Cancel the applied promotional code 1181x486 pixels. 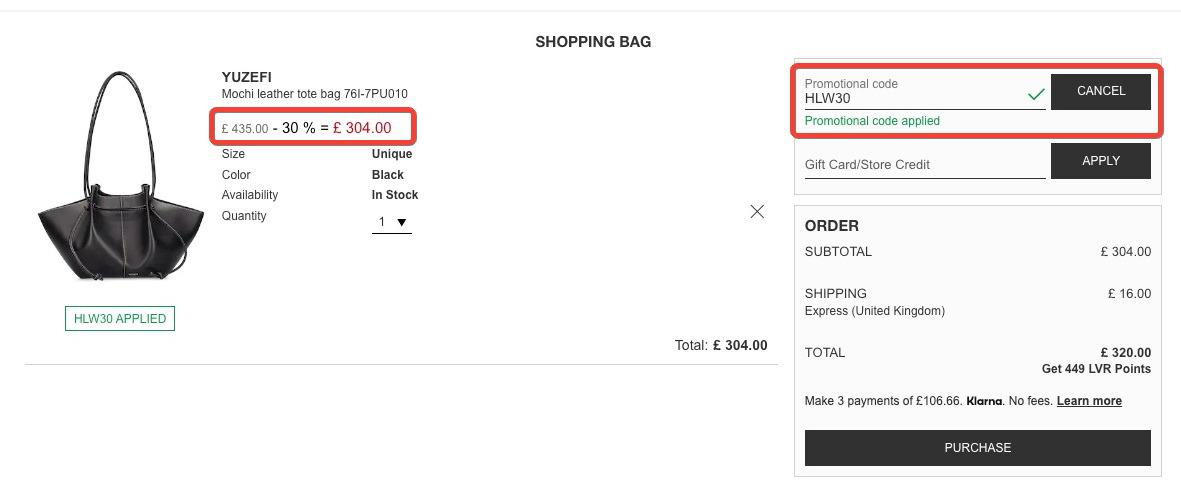[1100, 91]
